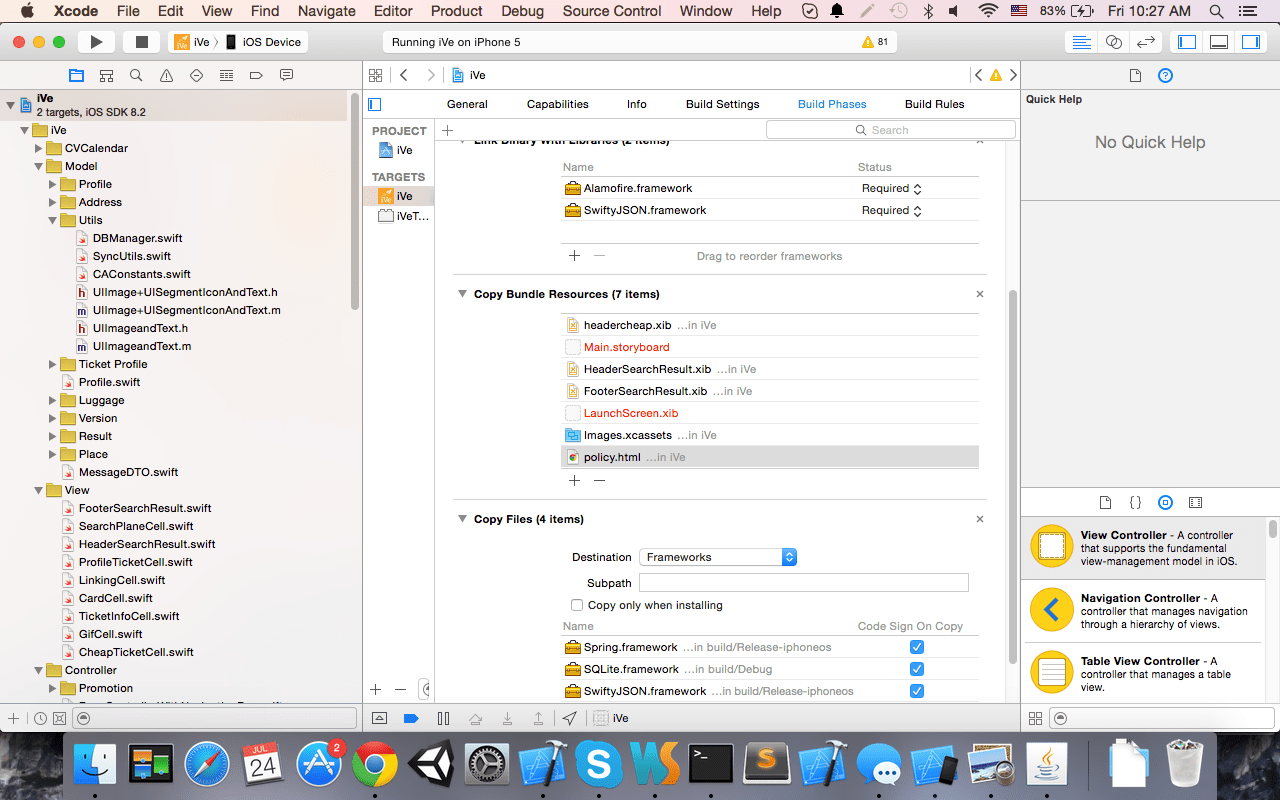
Task: Switch to the Assistant editor
Action: click(x=1113, y=42)
